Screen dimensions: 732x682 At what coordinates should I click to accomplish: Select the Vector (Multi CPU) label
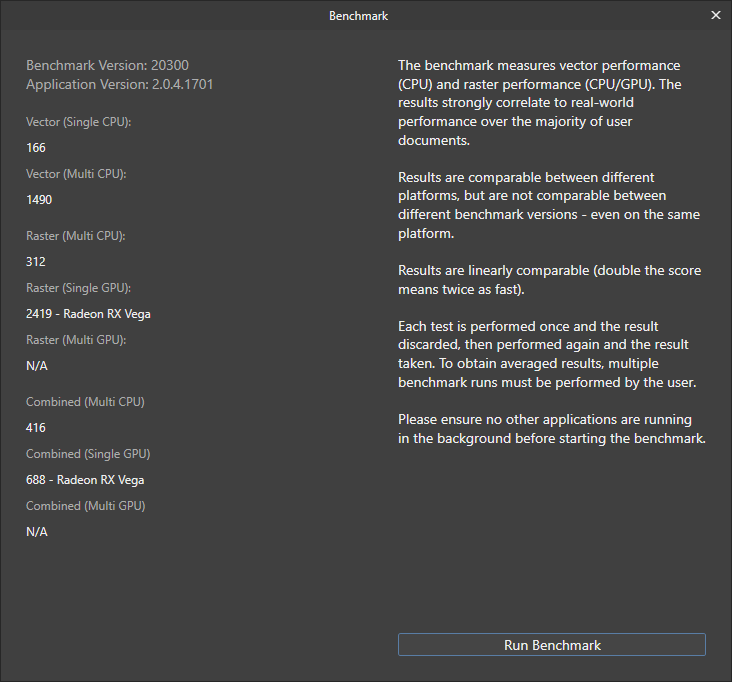[x=76, y=174]
